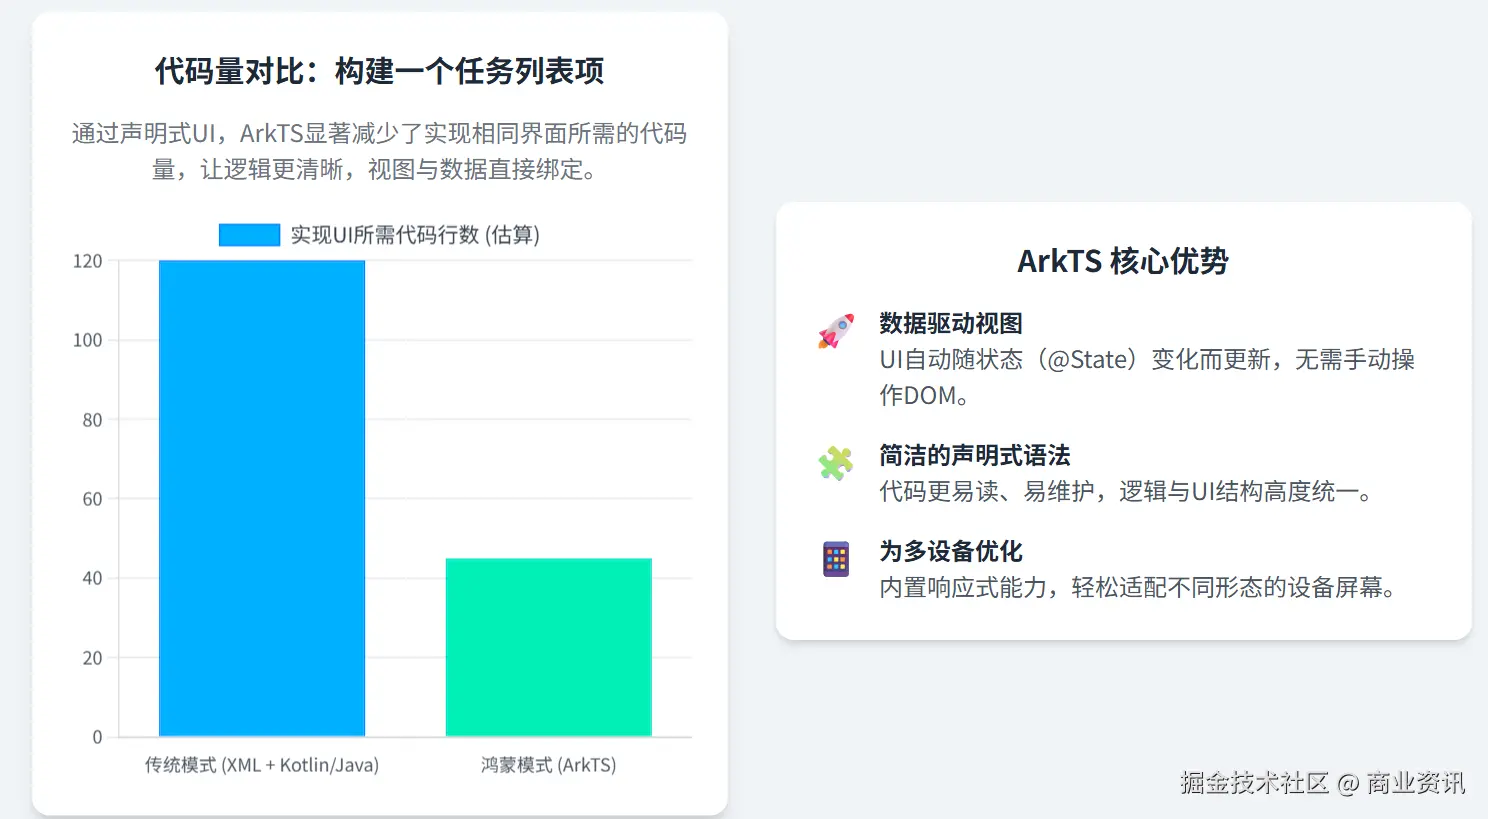Click the heading 代码量对比:构建一个任务列表项
Screen dimensions: 1488x819
379,71
